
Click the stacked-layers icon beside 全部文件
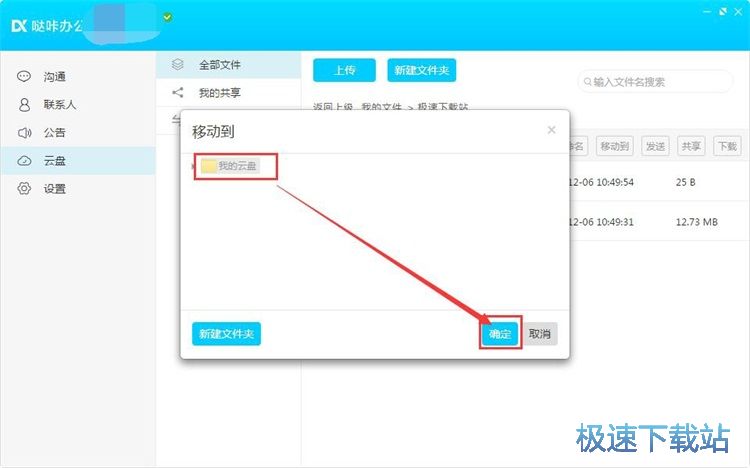(x=178, y=64)
